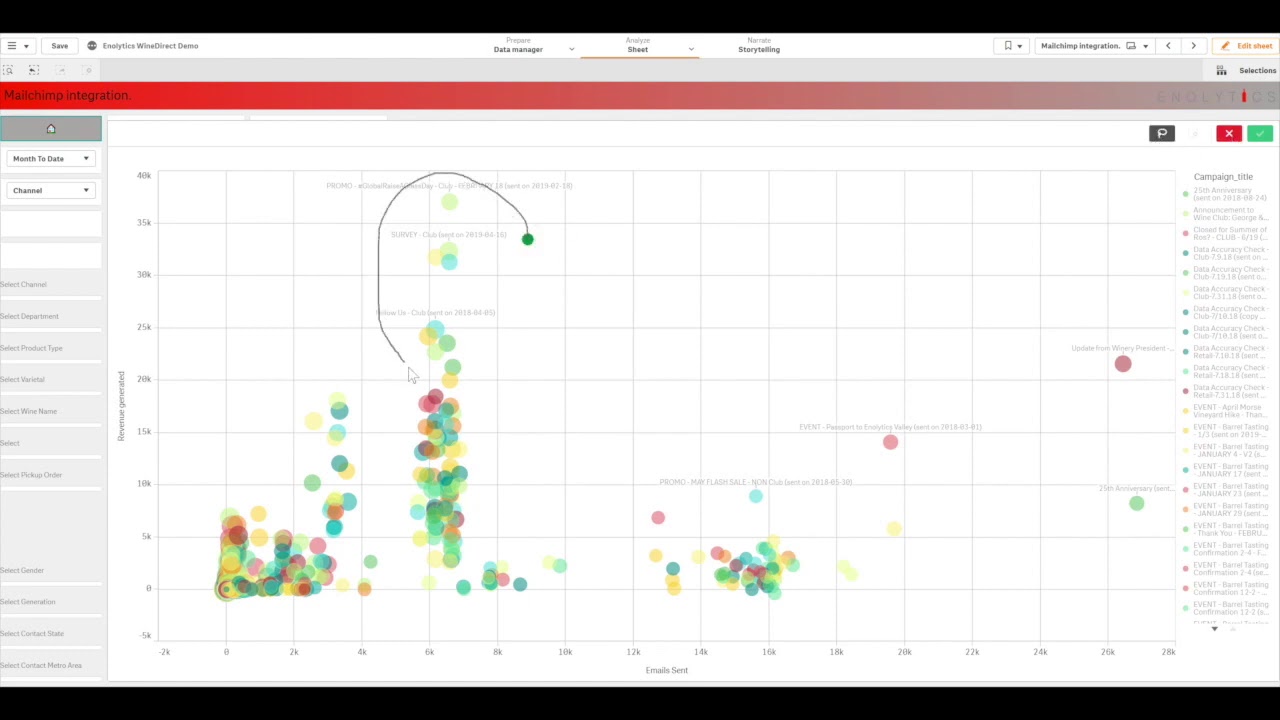Click the Update from Winery President bubble

pyautogui.click(x=1123, y=364)
